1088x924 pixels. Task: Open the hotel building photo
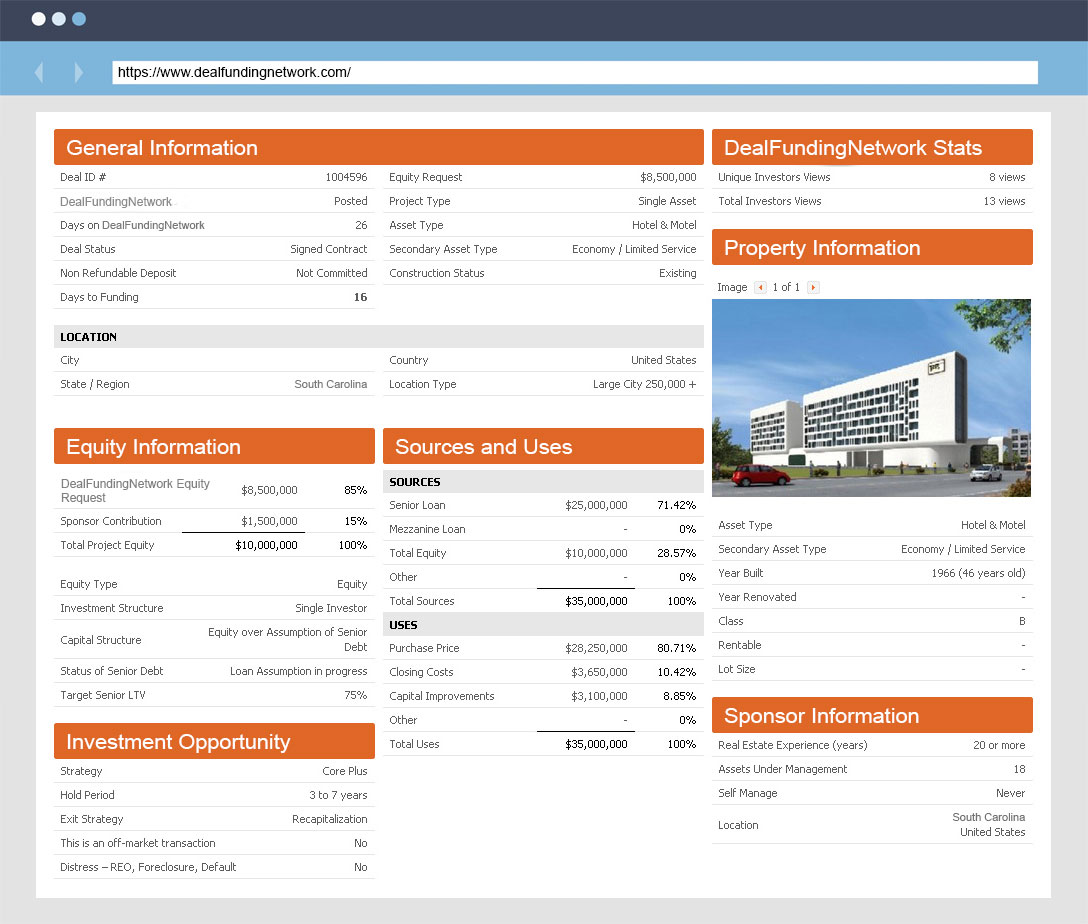pyautogui.click(x=871, y=398)
